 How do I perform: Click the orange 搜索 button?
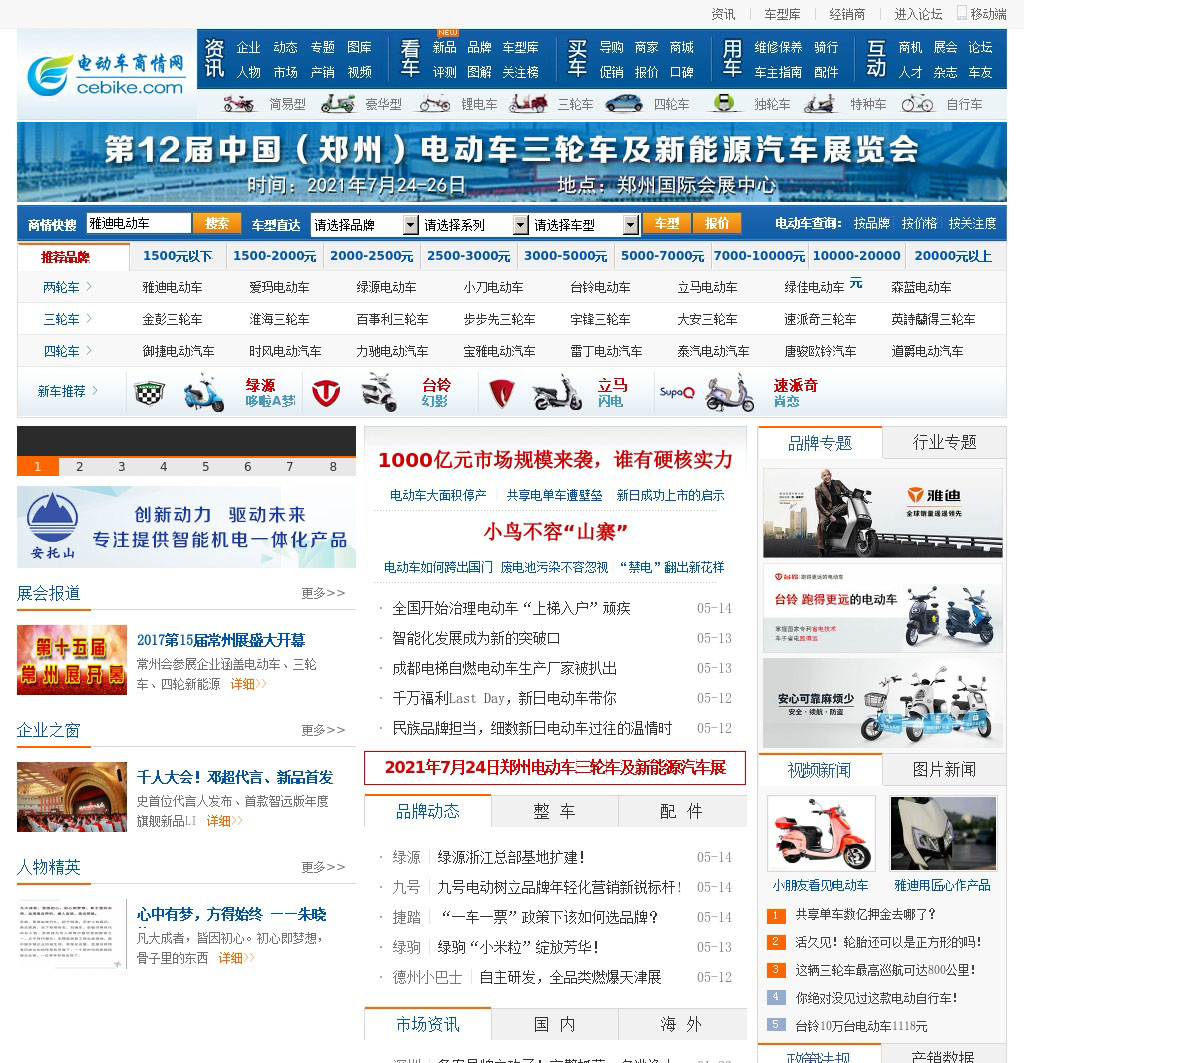(x=217, y=224)
